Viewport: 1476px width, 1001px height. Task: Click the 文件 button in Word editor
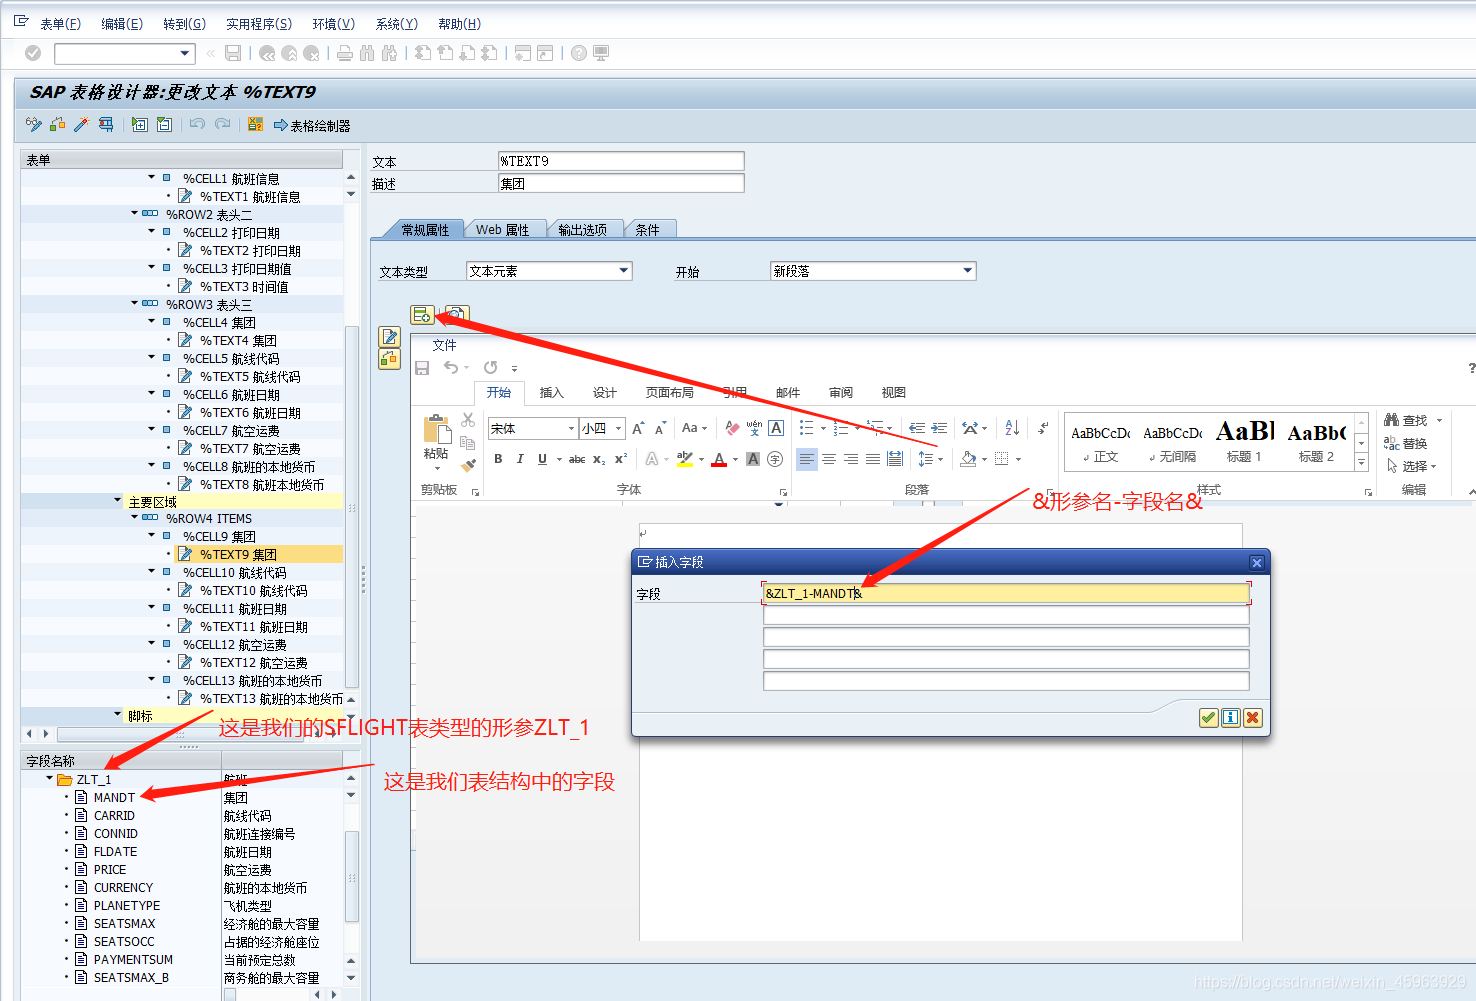444,345
